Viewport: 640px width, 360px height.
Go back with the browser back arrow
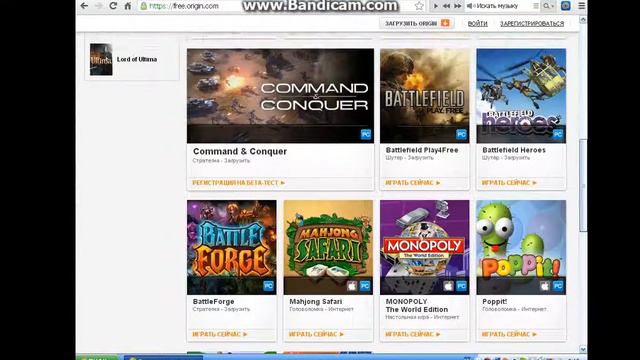click(x=84, y=6)
